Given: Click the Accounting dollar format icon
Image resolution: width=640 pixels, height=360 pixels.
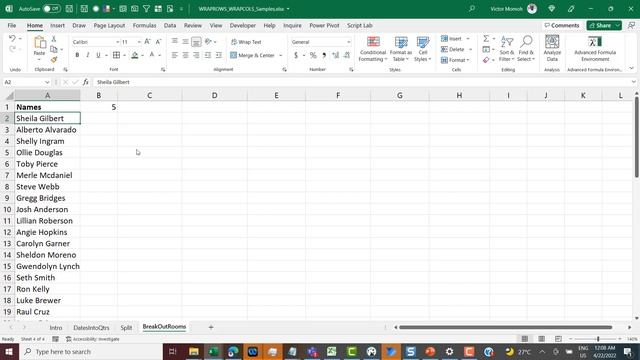Looking at the screenshot, I should point(296,55).
